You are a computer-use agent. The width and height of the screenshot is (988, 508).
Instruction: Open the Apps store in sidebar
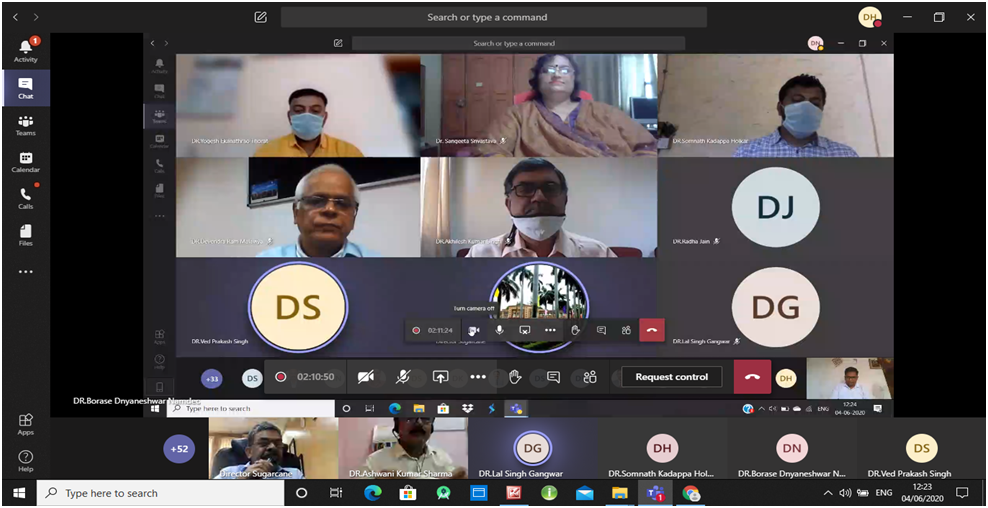click(25, 424)
